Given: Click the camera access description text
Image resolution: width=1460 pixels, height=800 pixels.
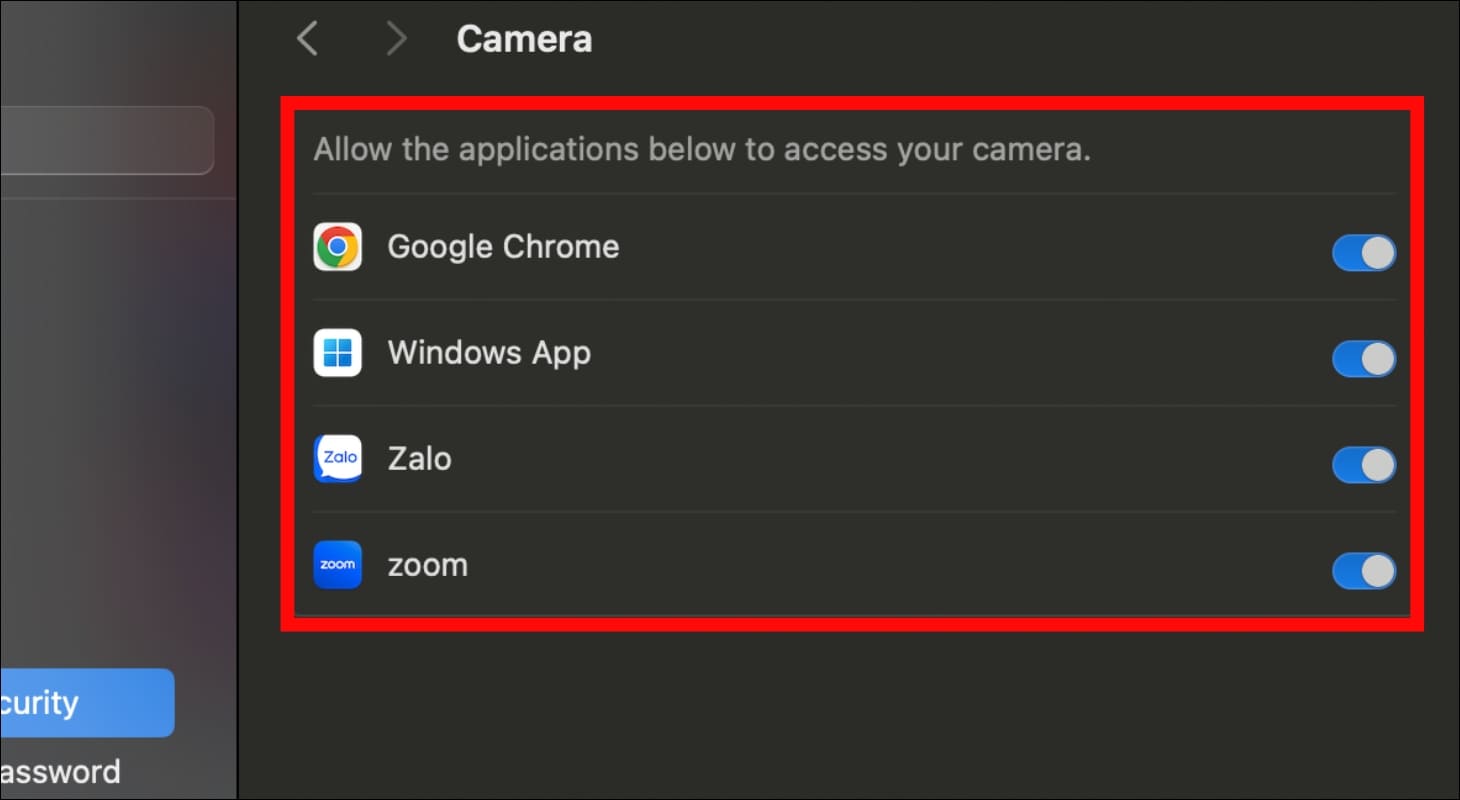Looking at the screenshot, I should 701,150.
